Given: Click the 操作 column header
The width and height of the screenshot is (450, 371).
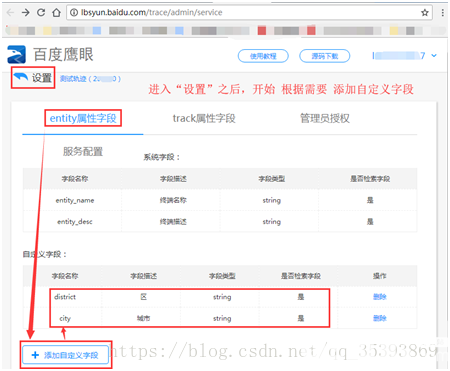Looking at the screenshot, I should coord(380,276).
